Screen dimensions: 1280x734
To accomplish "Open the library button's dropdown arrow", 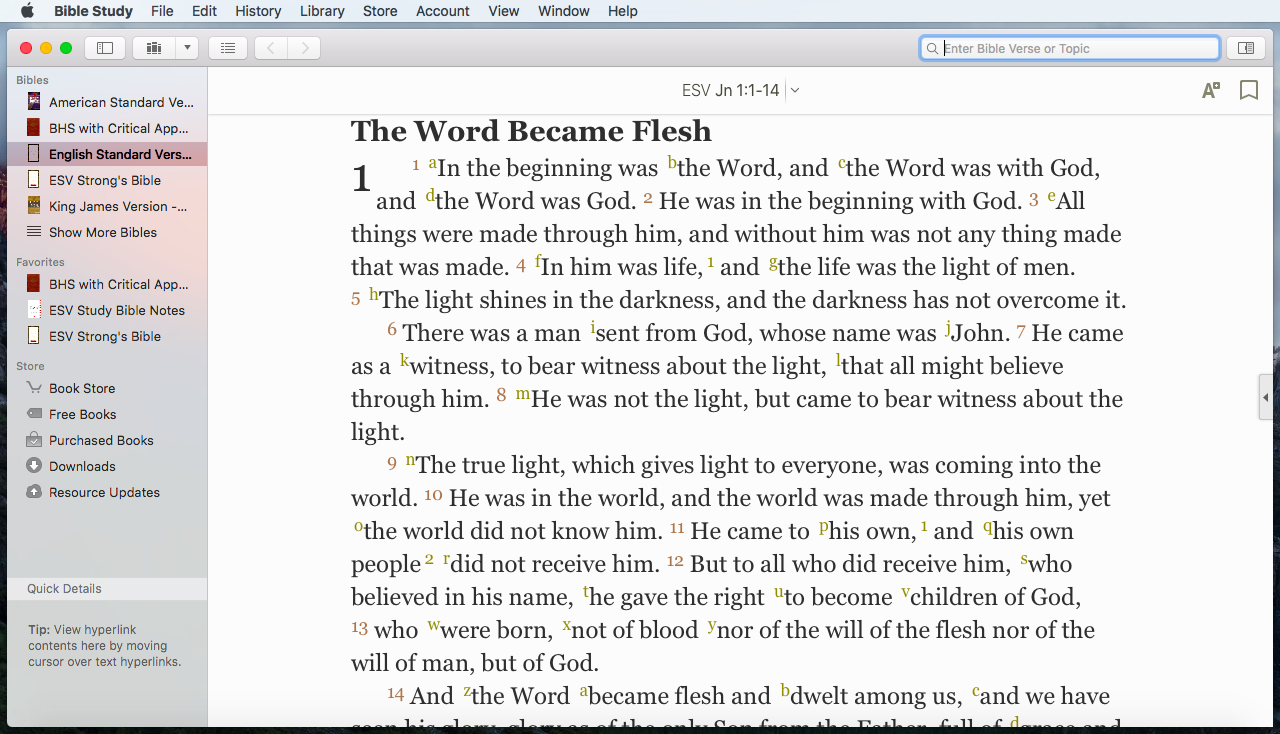I will [187, 48].
